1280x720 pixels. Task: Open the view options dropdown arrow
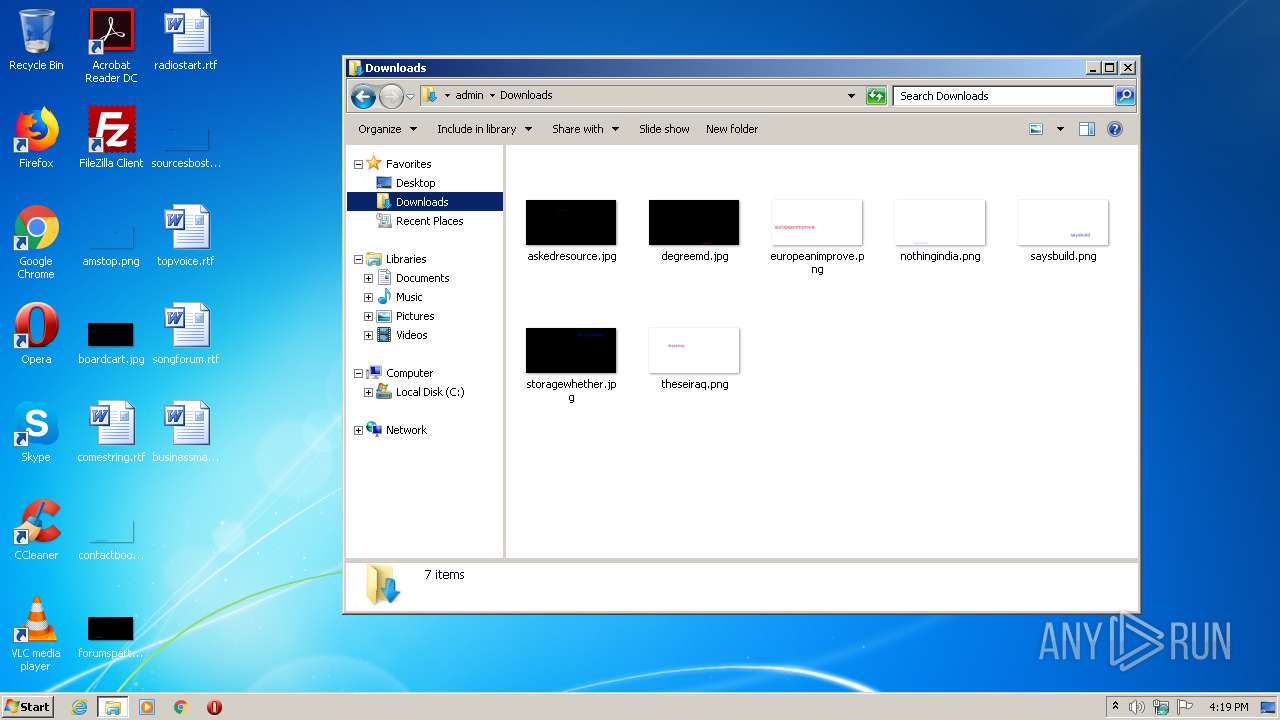pos(1060,129)
